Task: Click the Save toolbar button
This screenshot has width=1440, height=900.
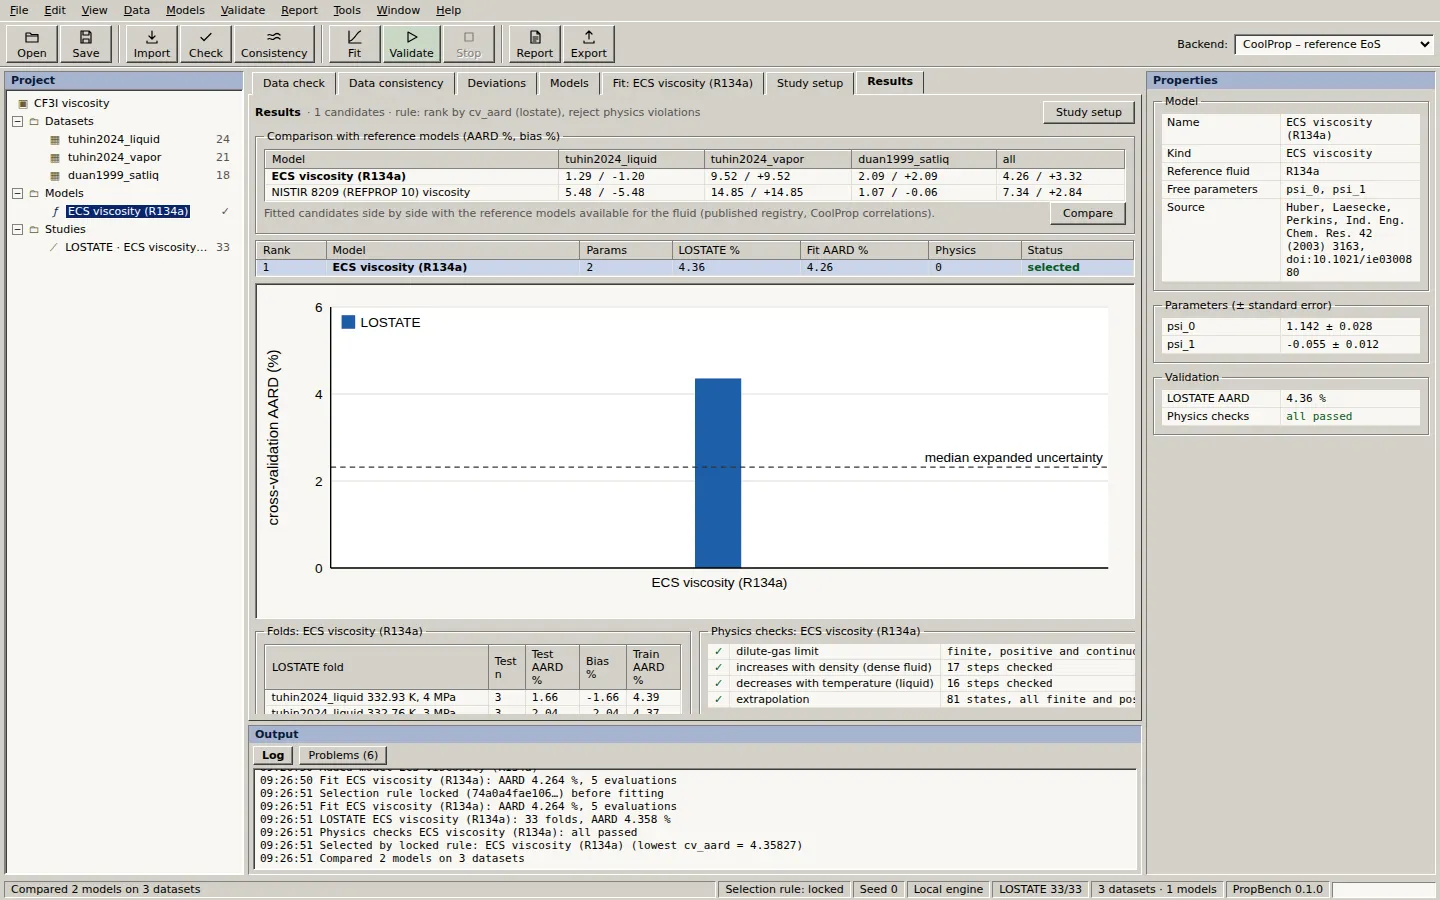Action: pyautogui.click(x=86, y=44)
